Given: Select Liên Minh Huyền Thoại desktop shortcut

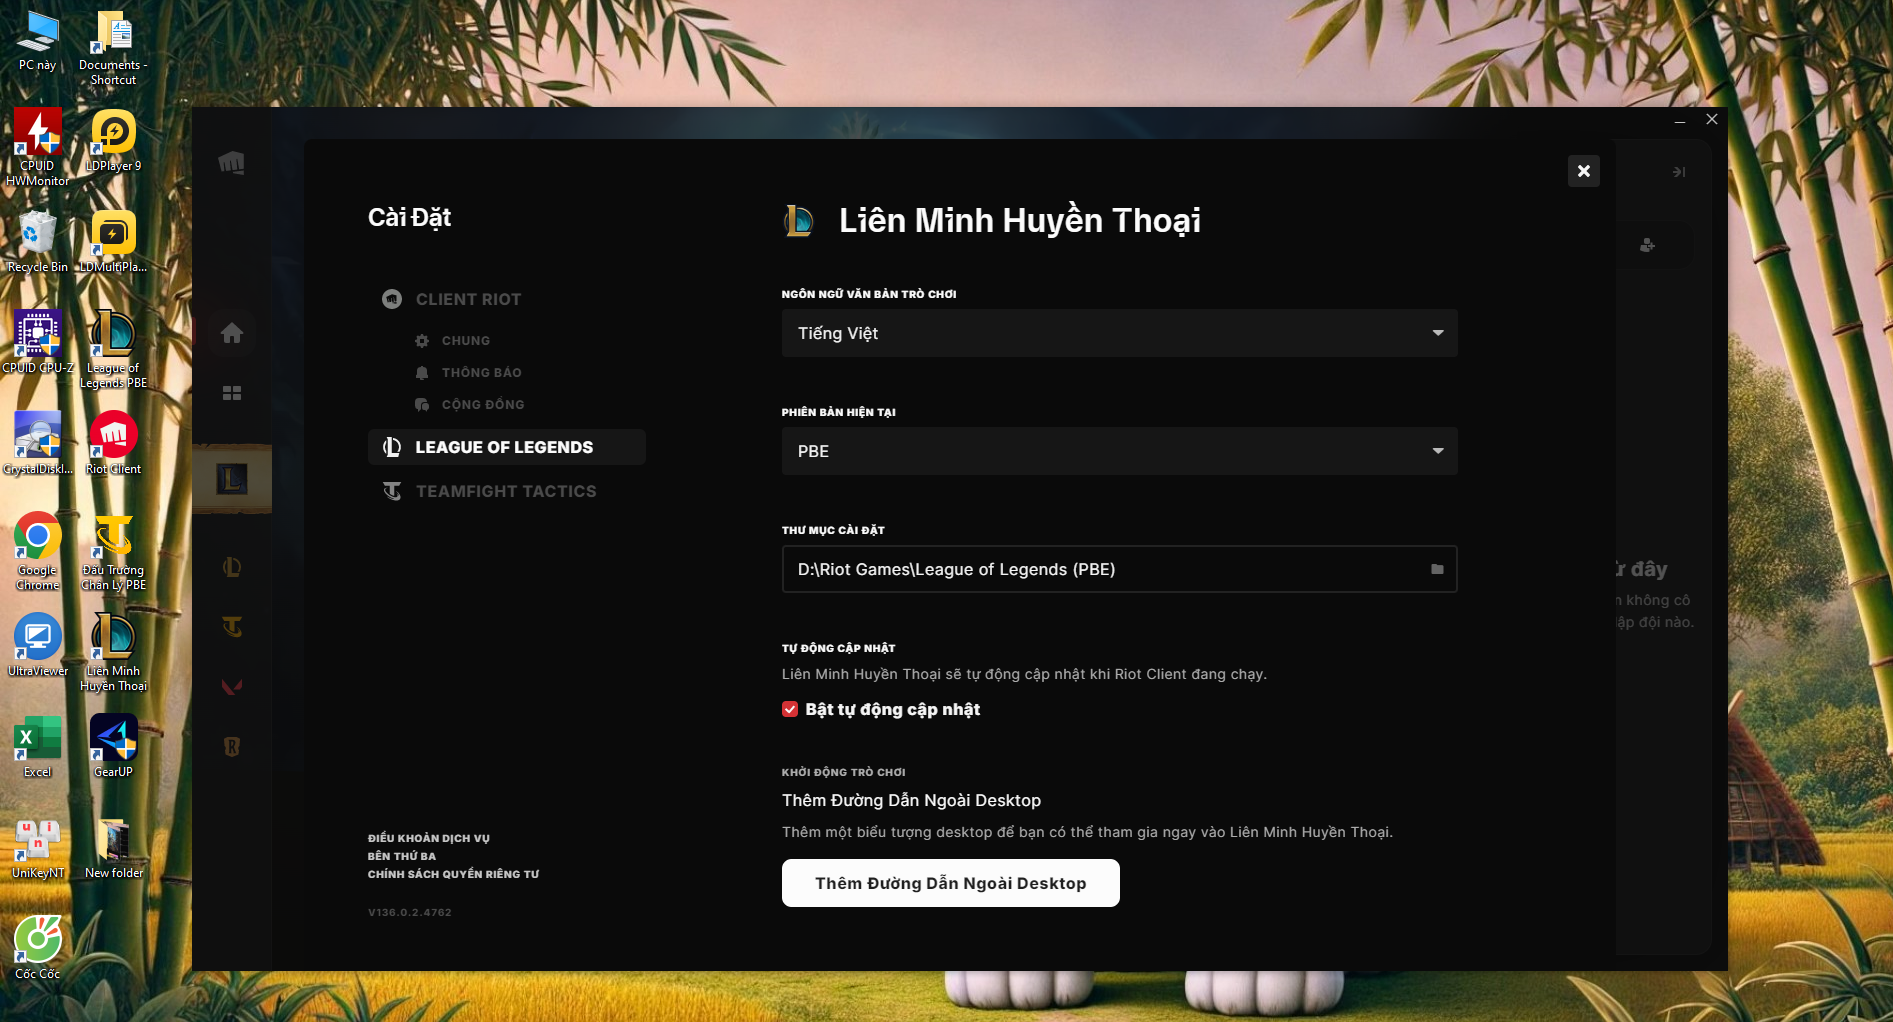Looking at the screenshot, I should click(x=113, y=652).
